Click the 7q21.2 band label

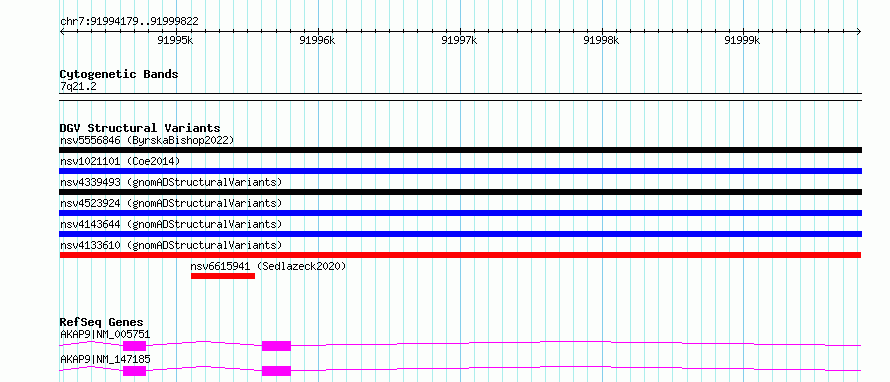(77, 86)
